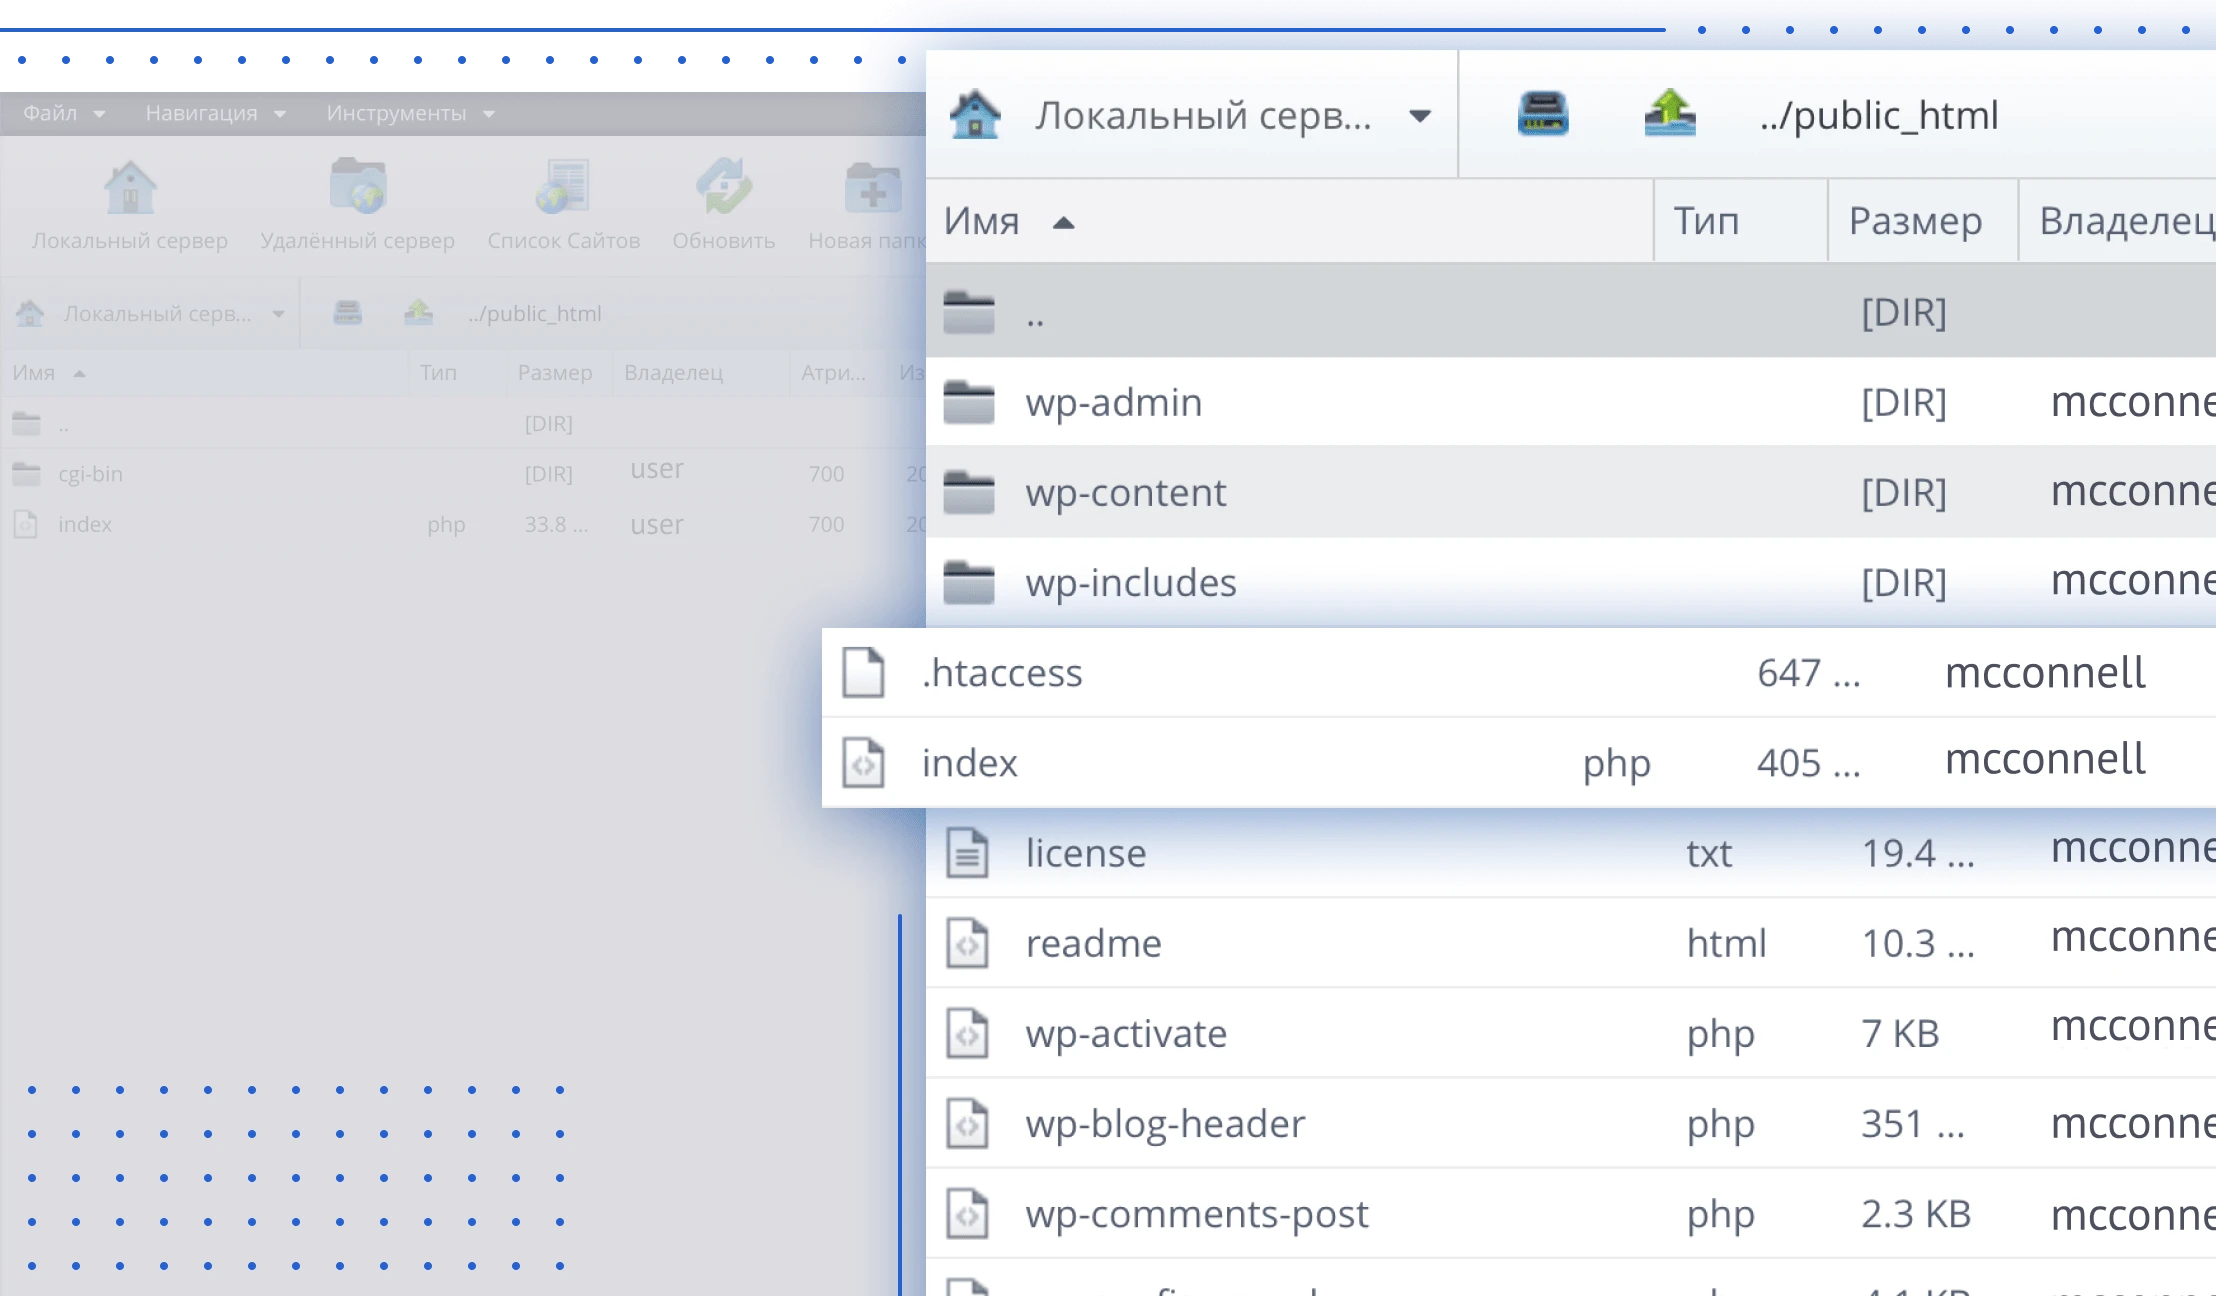Expand the Инструменты menu dropdown

pyautogui.click(x=489, y=114)
